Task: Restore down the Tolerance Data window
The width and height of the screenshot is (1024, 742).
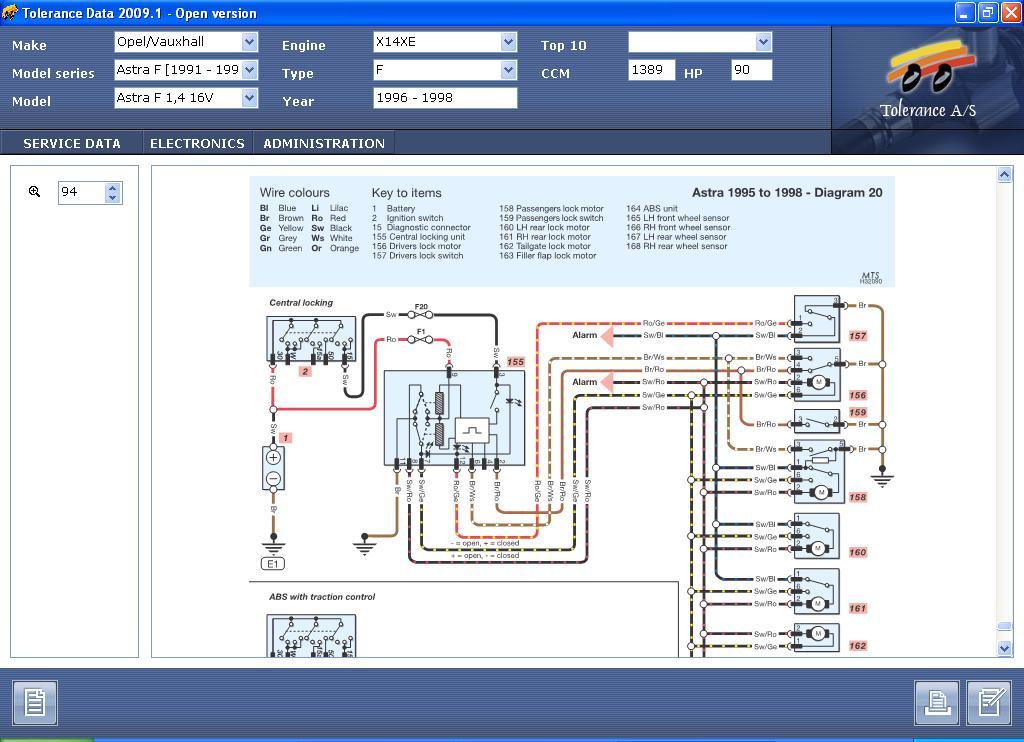Action: pos(988,12)
